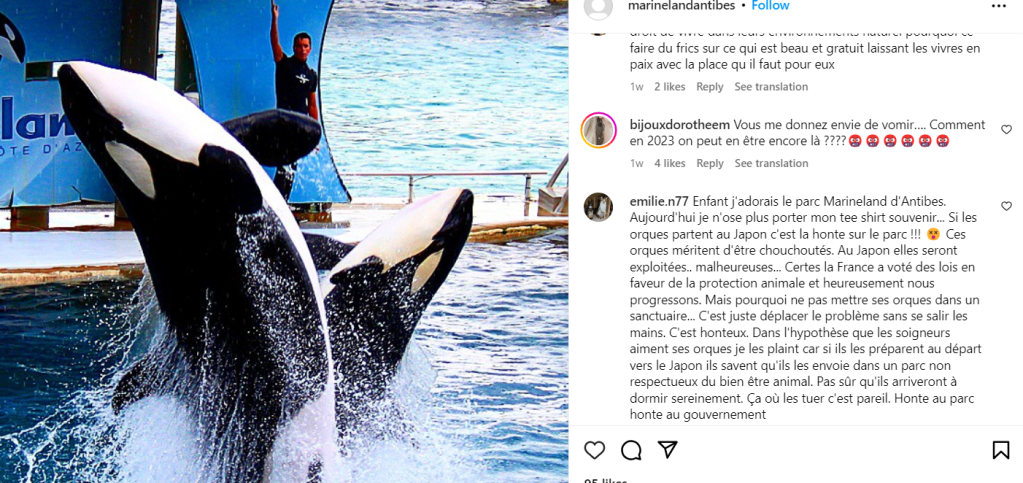Screen dimensions: 1023x483
Task: Open marinelandantibes profile avatar at top
Action: point(598,7)
